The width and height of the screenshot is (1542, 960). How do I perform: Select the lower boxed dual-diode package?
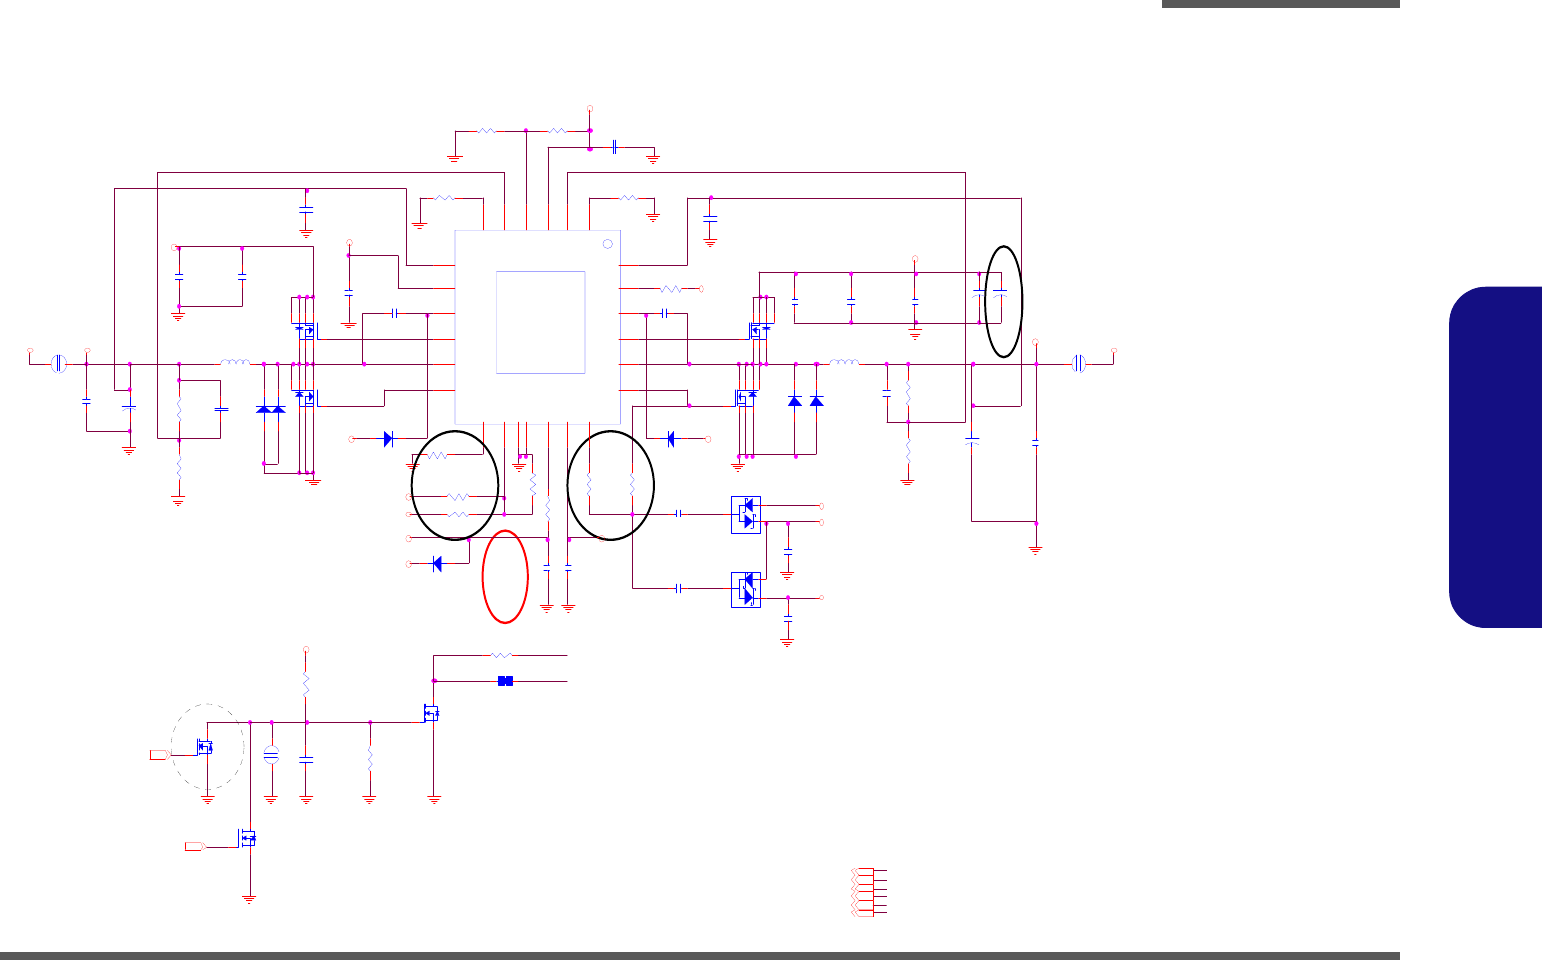746,589
